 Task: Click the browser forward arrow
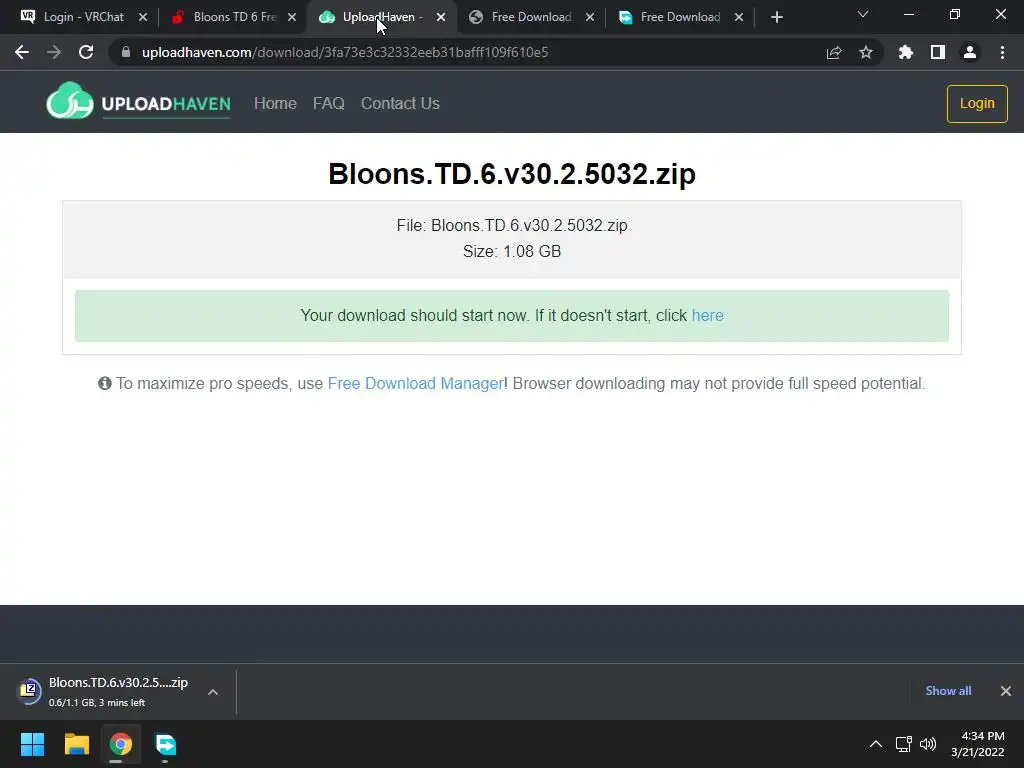[x=54, y=52]
